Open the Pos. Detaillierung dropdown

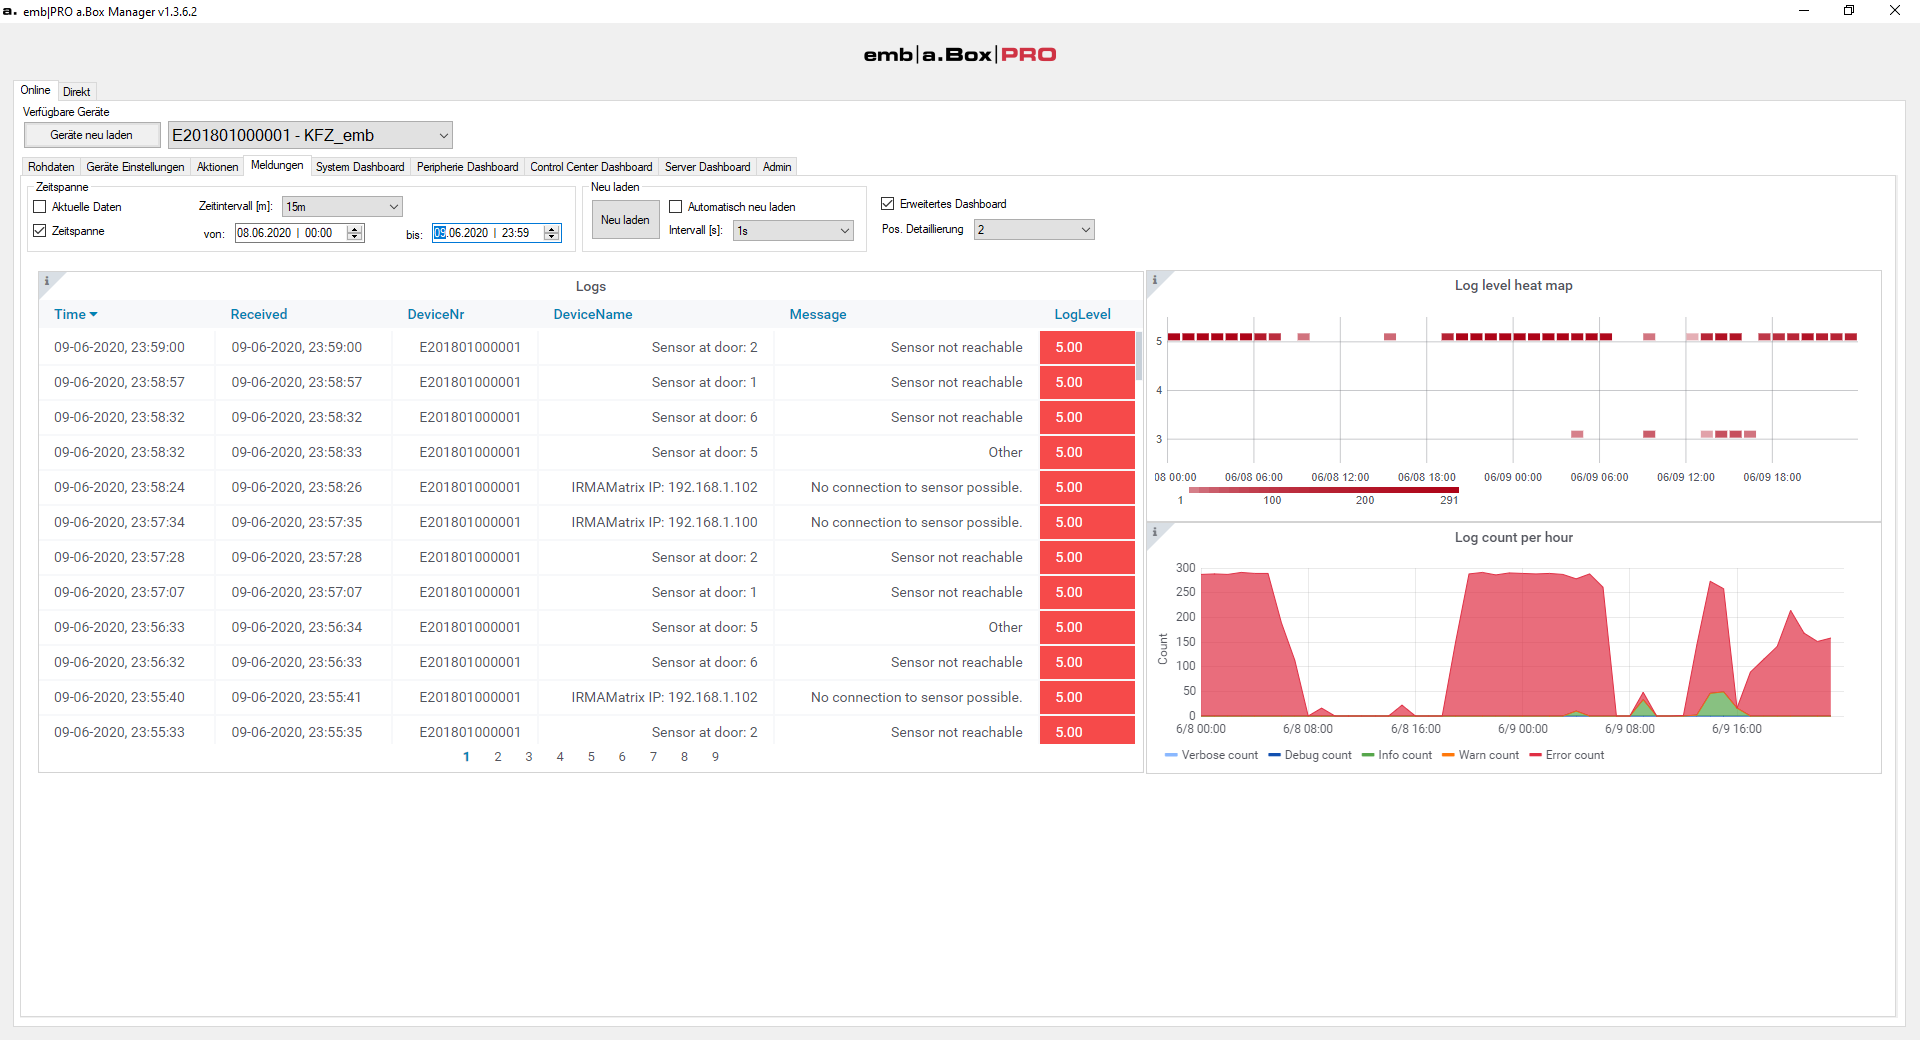1034,230
